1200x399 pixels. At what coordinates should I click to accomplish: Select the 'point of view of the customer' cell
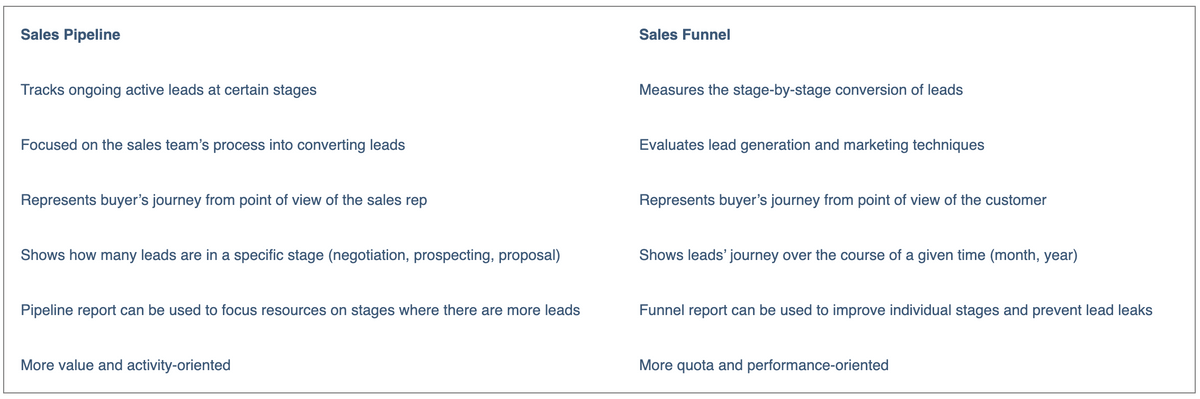tap(843, 200)
